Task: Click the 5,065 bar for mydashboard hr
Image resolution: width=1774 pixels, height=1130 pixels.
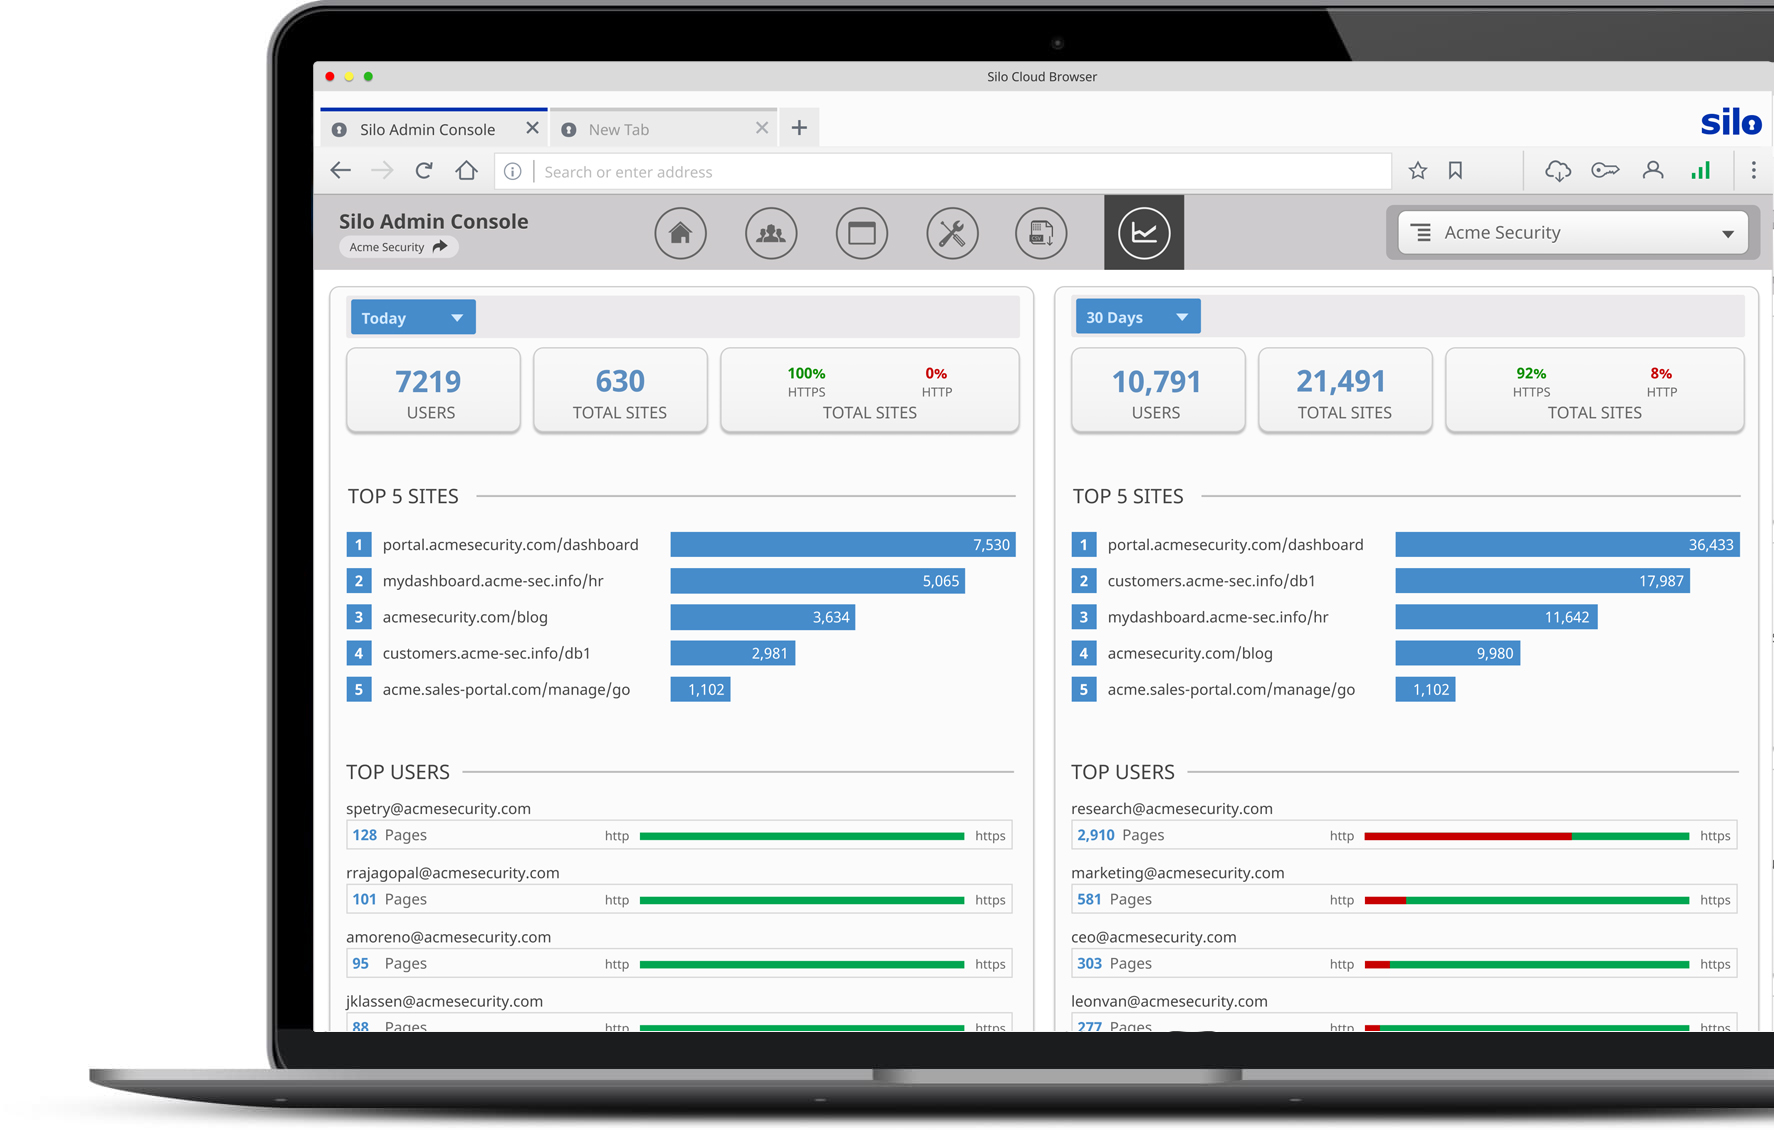Action: [817, 581]
